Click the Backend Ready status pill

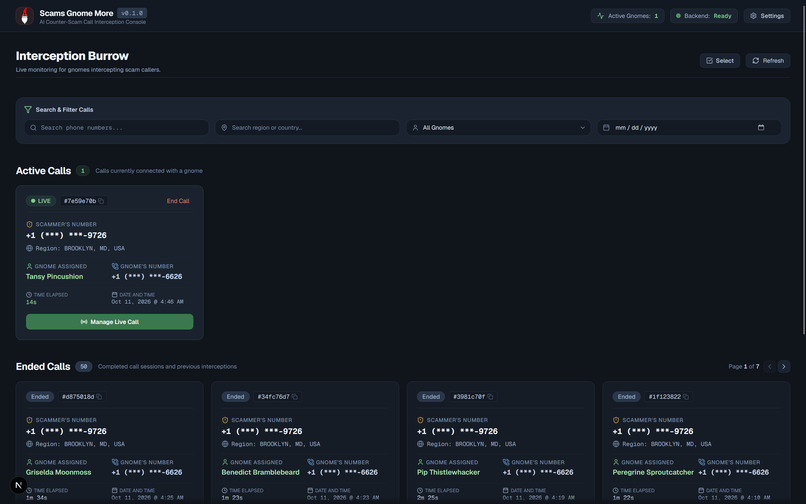tap(704, 16)
